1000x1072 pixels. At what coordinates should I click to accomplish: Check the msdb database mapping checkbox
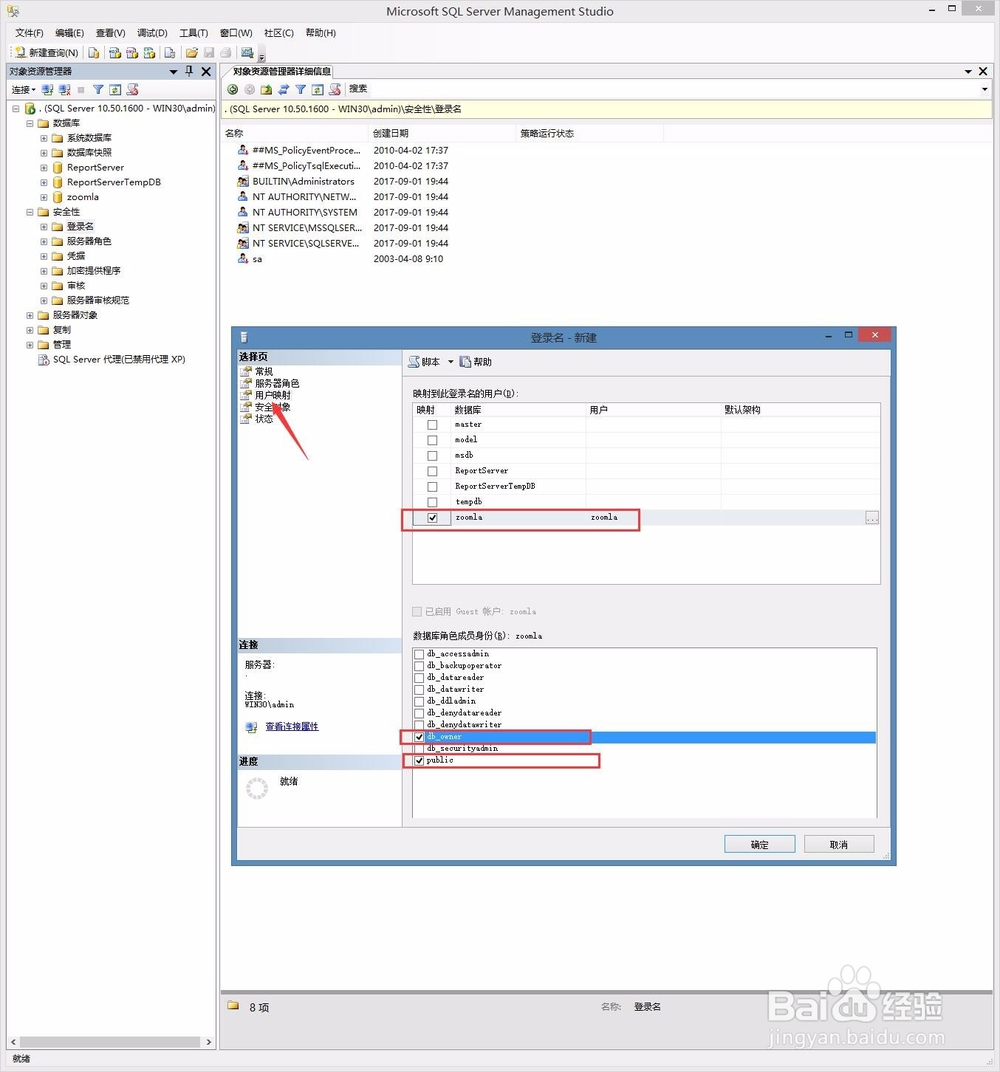point(432,455)
